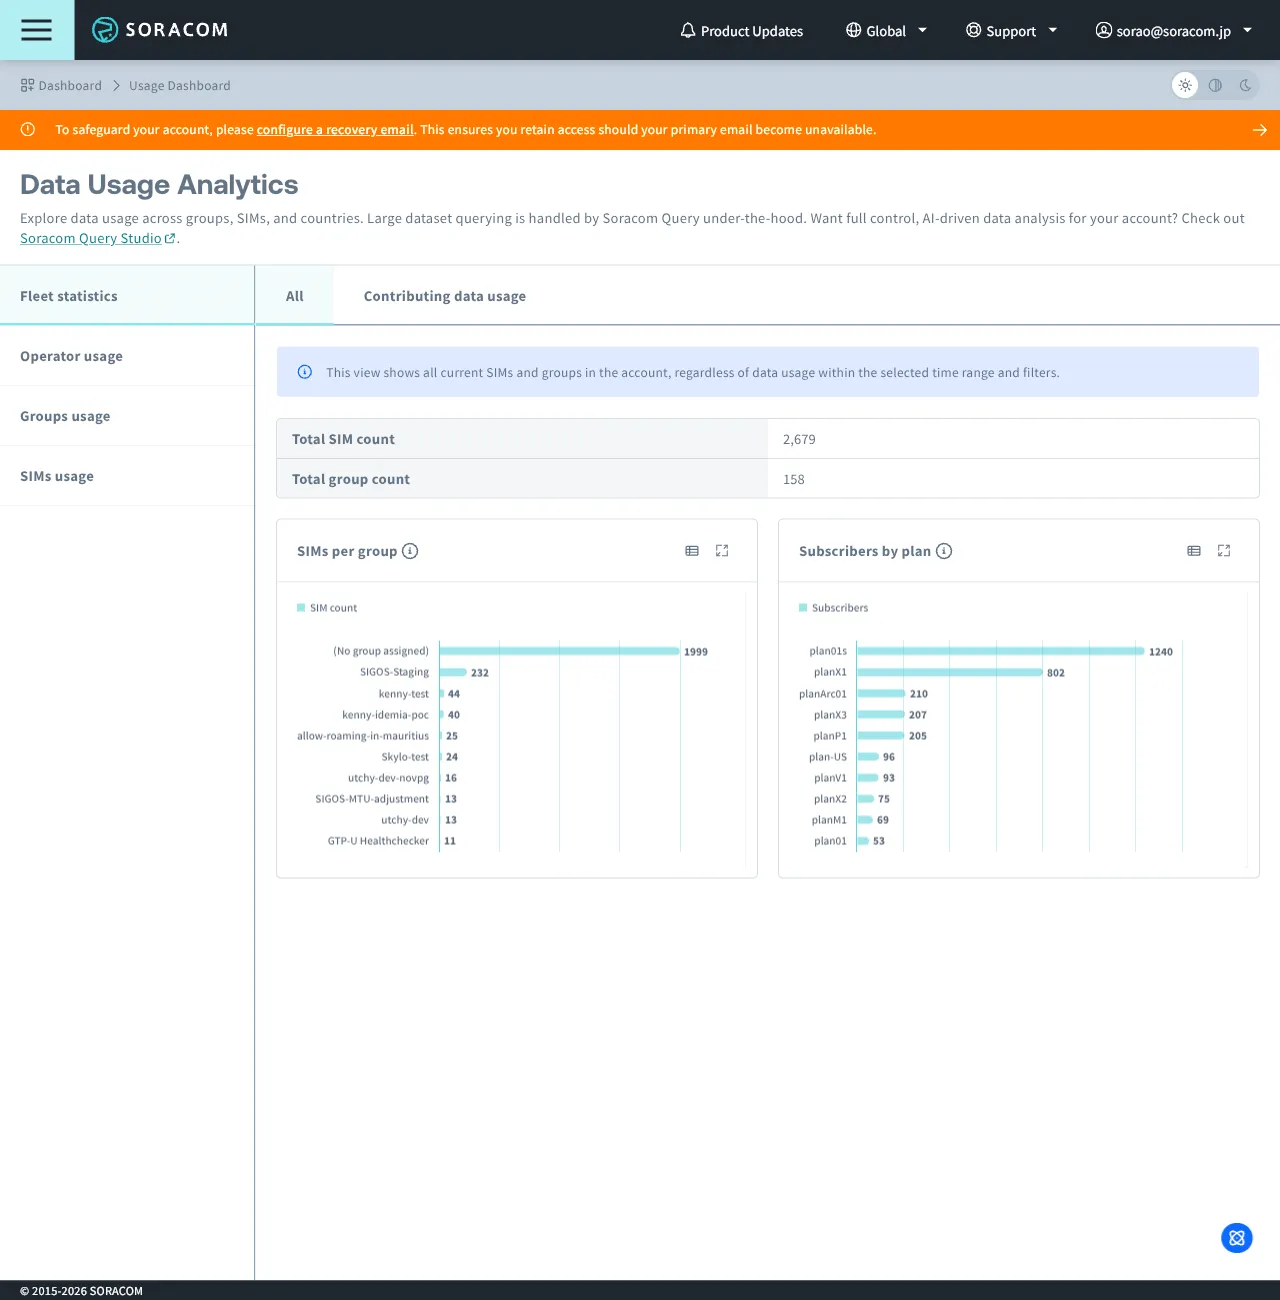Image resolution: width=1280 pixels, height=1300 pixels.
Task: Select Fleet statistics section
Action: 127,296
